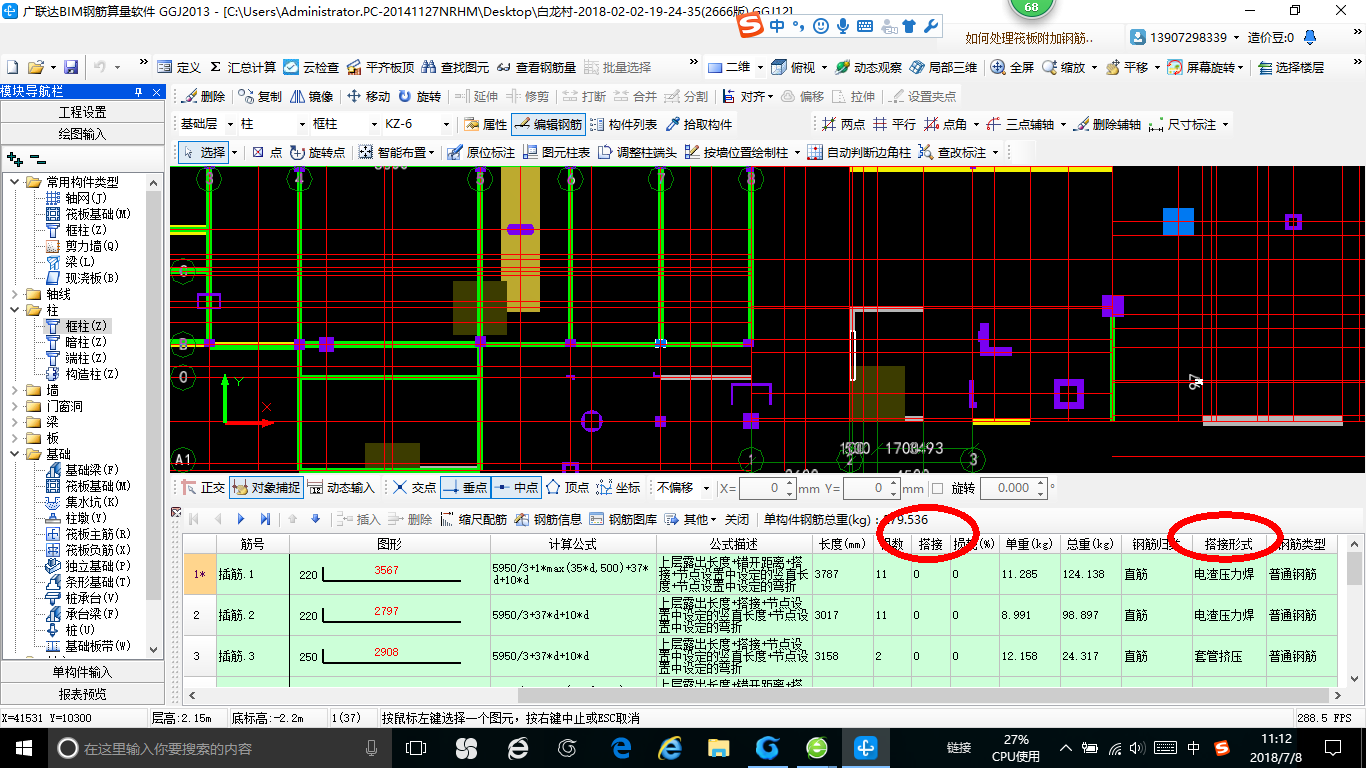The image size is (1366, 768).
Task: Select 筏板基础(M) under 常用构件类型
Action: pos(89,214)
